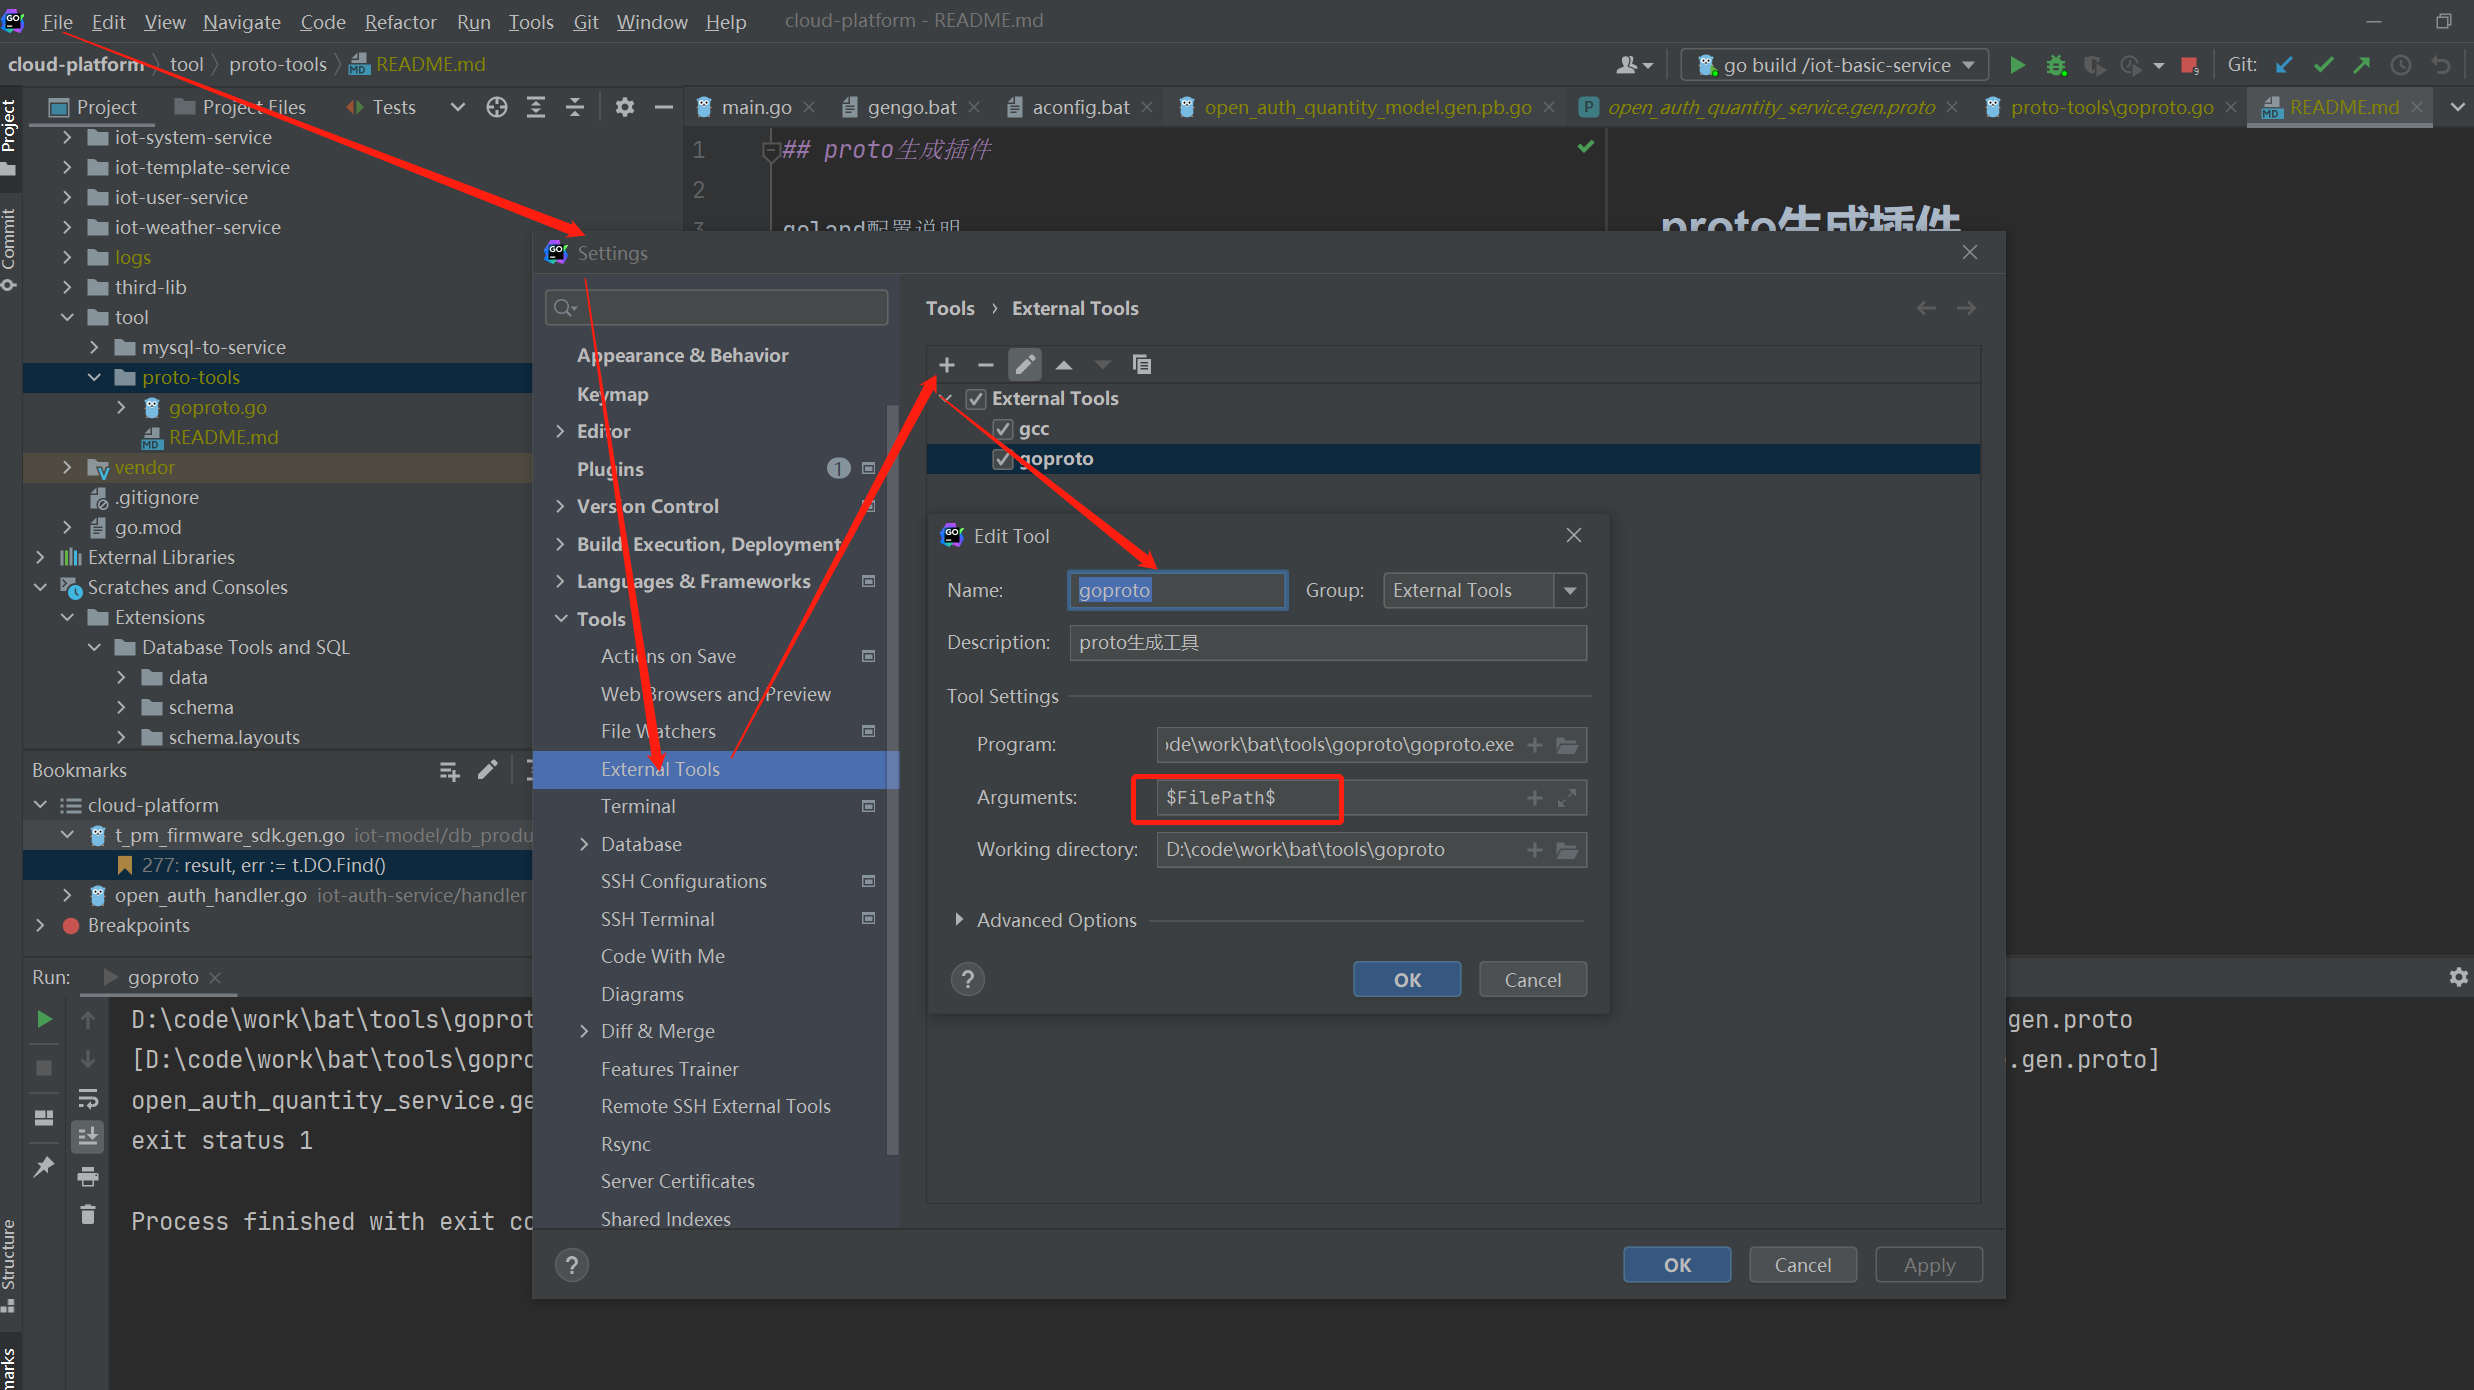This screenshot has height=1390, width=2474.
Task: Browse for Program executable folder
Action: pyautogui.click(x=1567, y=745)
